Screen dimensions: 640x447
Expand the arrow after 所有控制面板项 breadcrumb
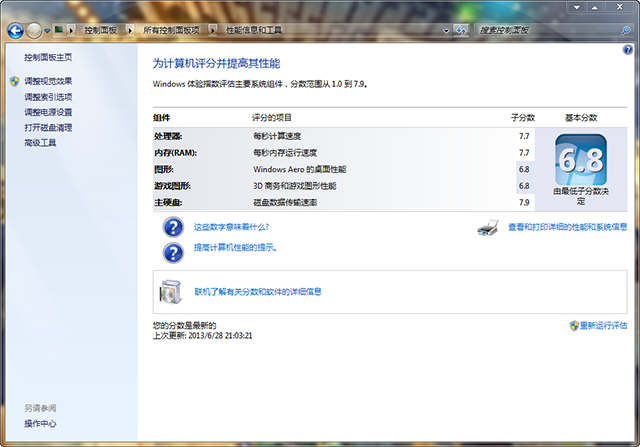[213, 30]
